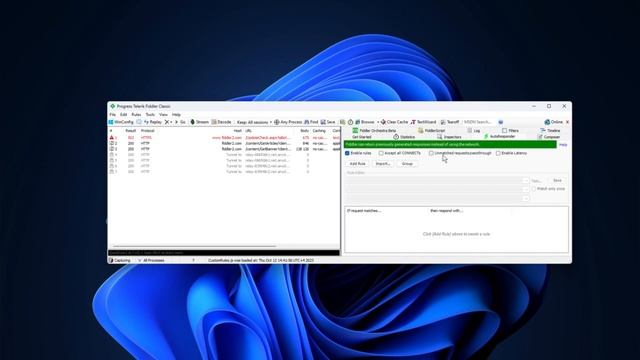Click the comment bubble toolbar icon

pos(139,122)
